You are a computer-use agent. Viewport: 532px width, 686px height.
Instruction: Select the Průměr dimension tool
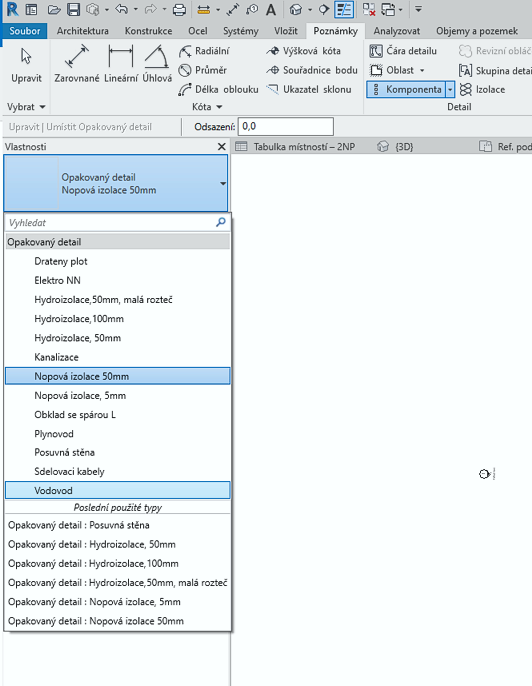(203, 70)
